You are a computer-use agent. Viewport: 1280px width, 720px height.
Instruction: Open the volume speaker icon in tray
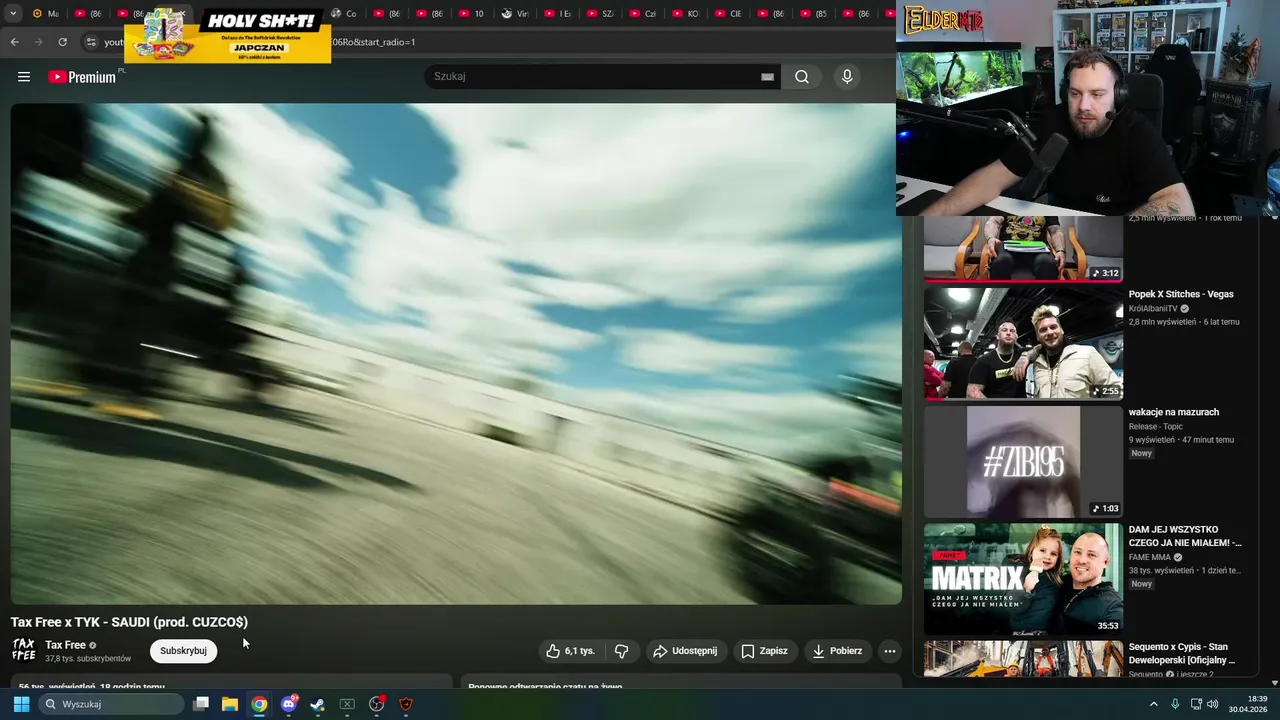(1213, 704)
